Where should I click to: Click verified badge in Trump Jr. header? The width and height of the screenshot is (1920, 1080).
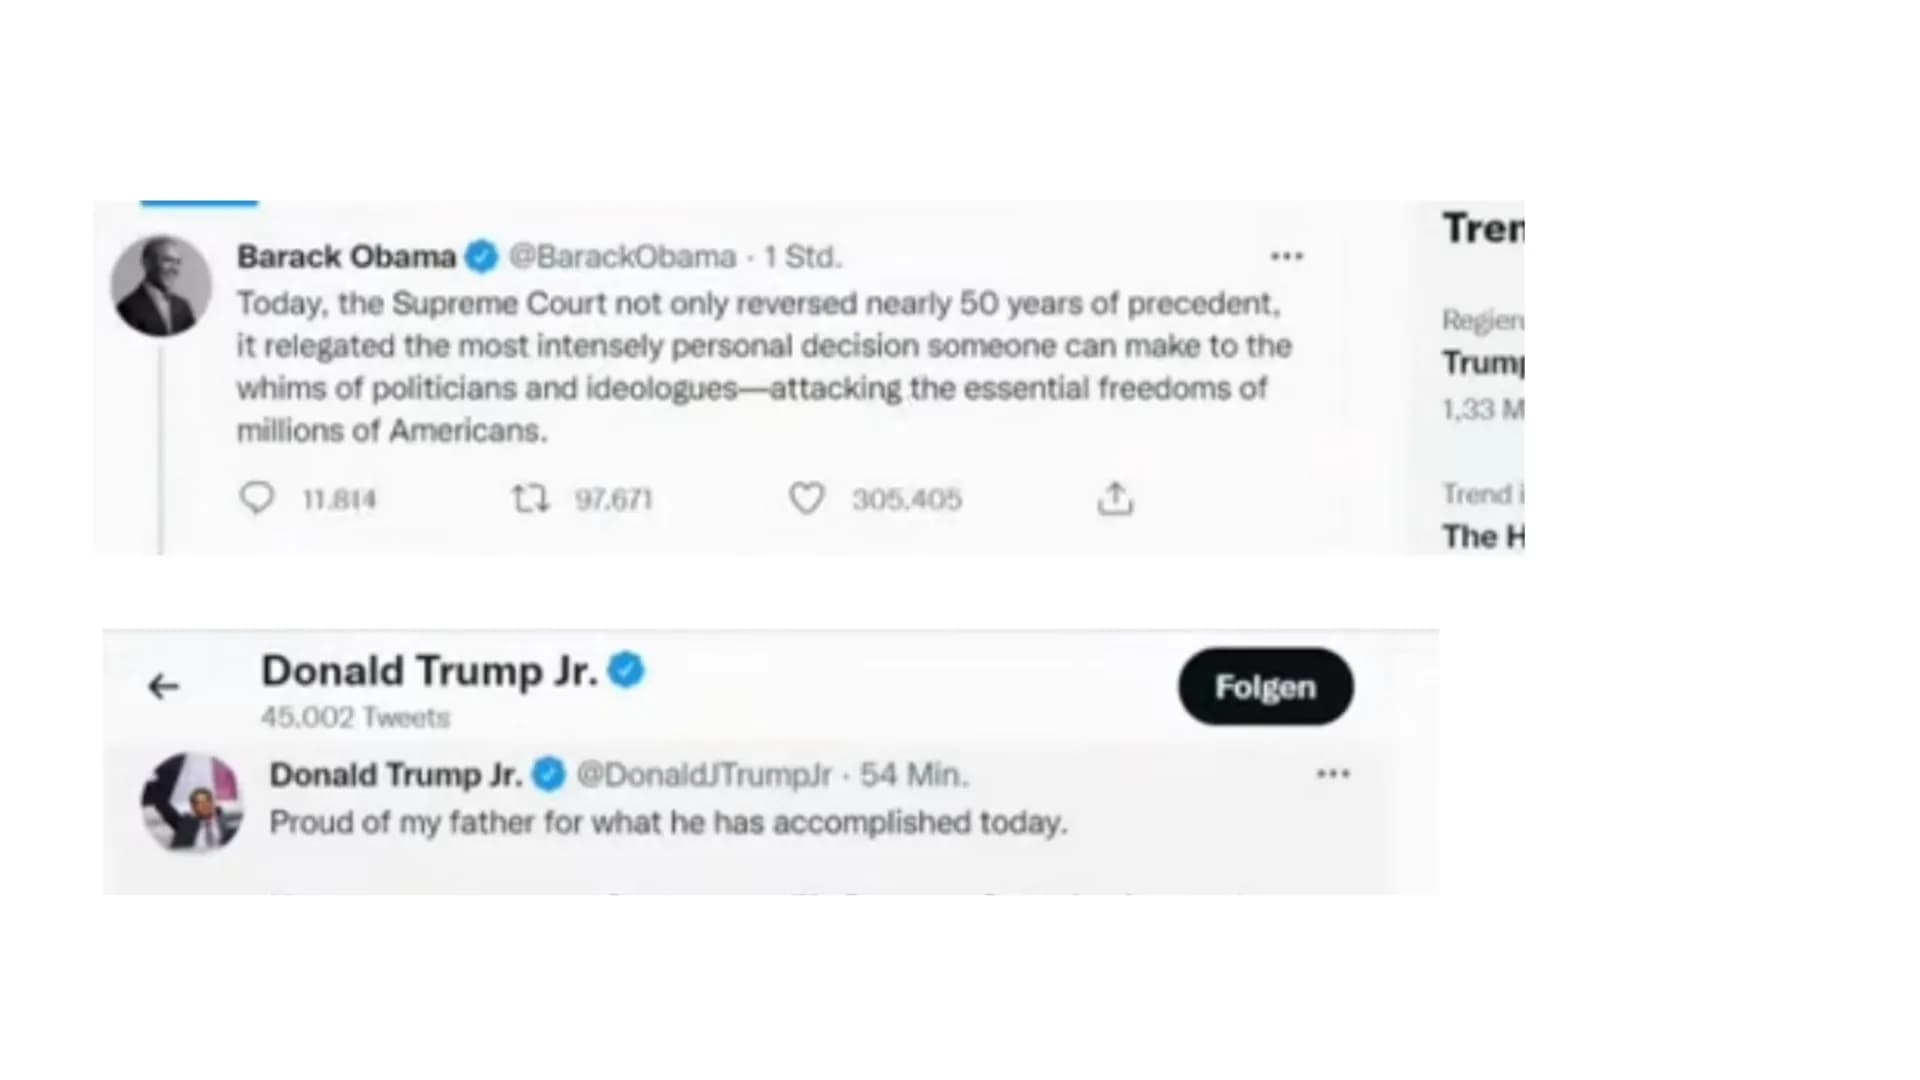(x=626, y=670)
